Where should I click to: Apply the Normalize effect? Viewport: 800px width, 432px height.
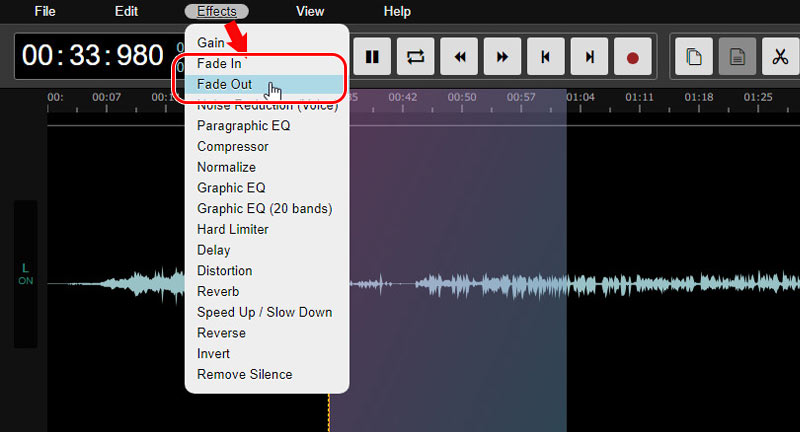pyautogui.click(x=226, y=167)
